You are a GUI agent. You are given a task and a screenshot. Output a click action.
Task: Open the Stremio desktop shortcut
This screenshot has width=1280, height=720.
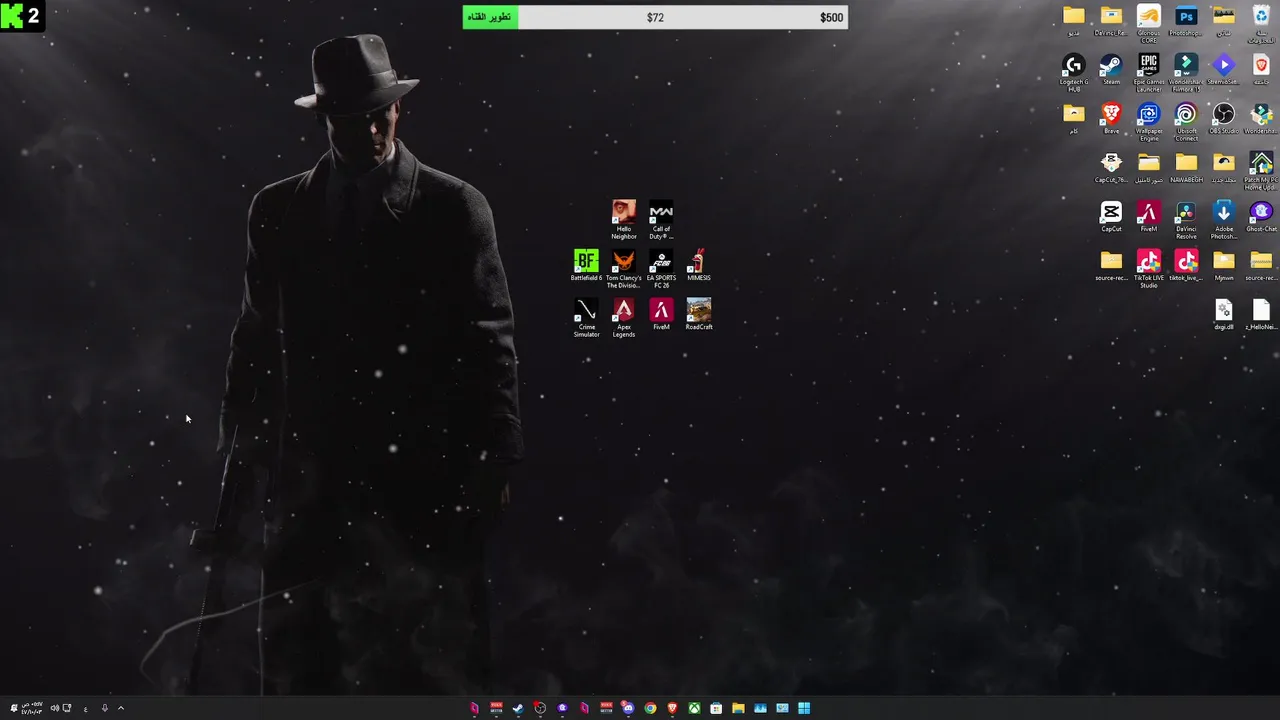(1224, 69)
